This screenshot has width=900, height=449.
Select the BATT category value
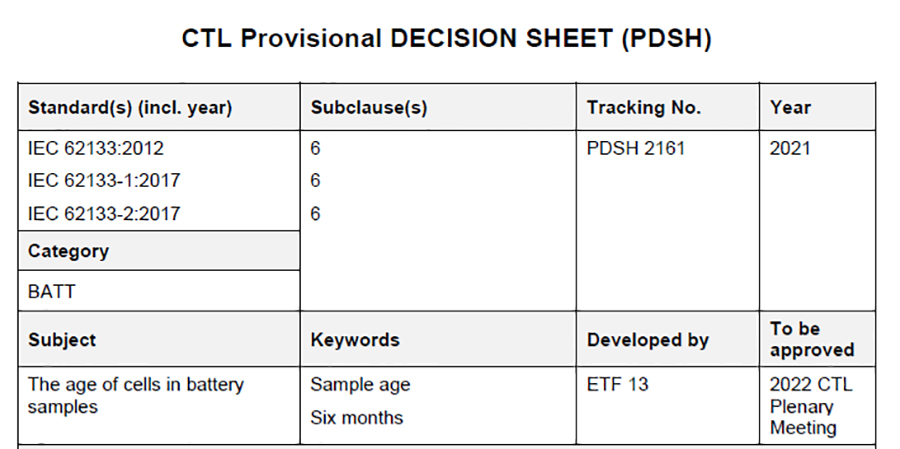[52, 292]
